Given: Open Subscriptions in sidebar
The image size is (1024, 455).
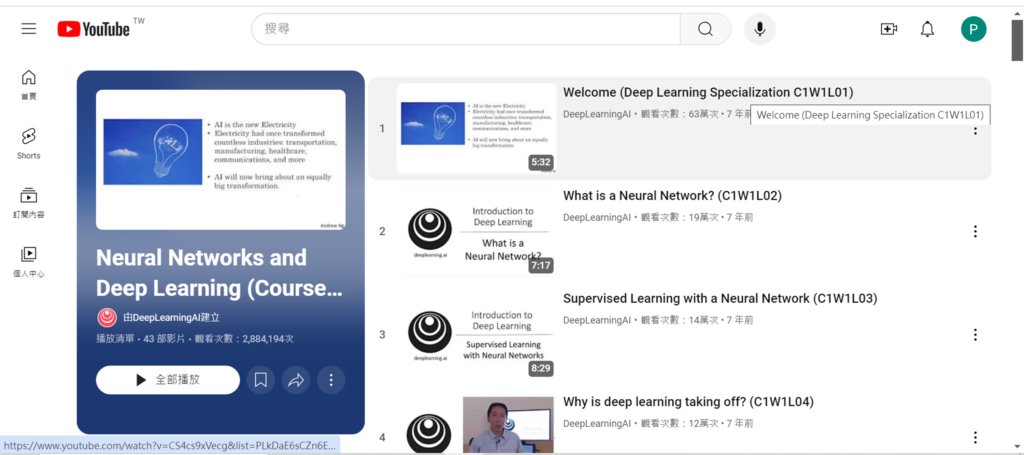Looking at the screenshot, I should click(x=29, y=202).
